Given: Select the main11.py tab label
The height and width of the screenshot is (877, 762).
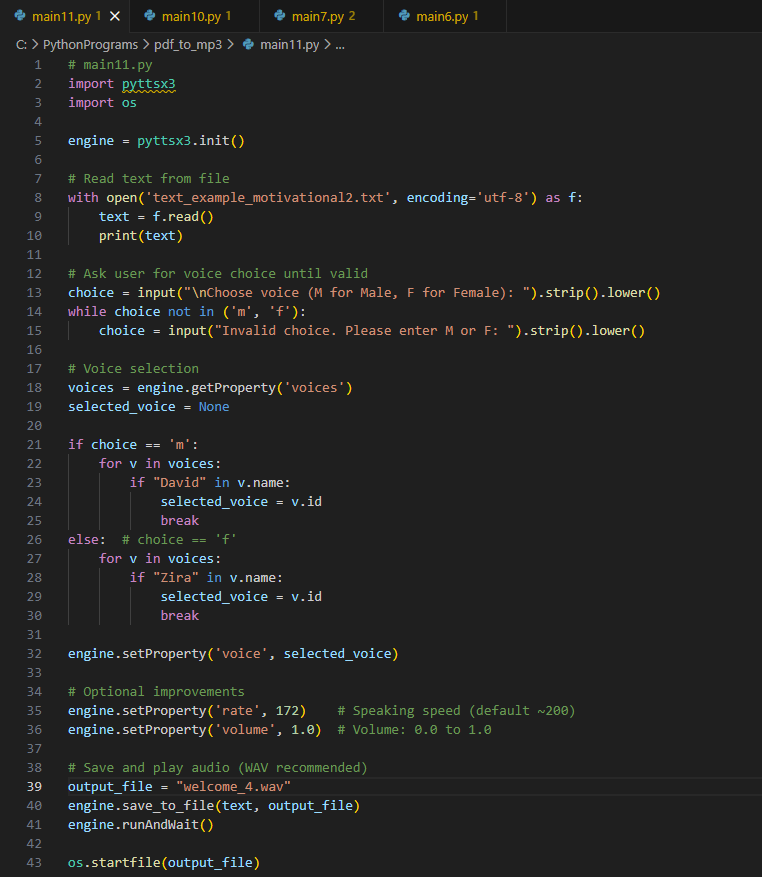Looking at the screenshot, I should pos(59,16).
